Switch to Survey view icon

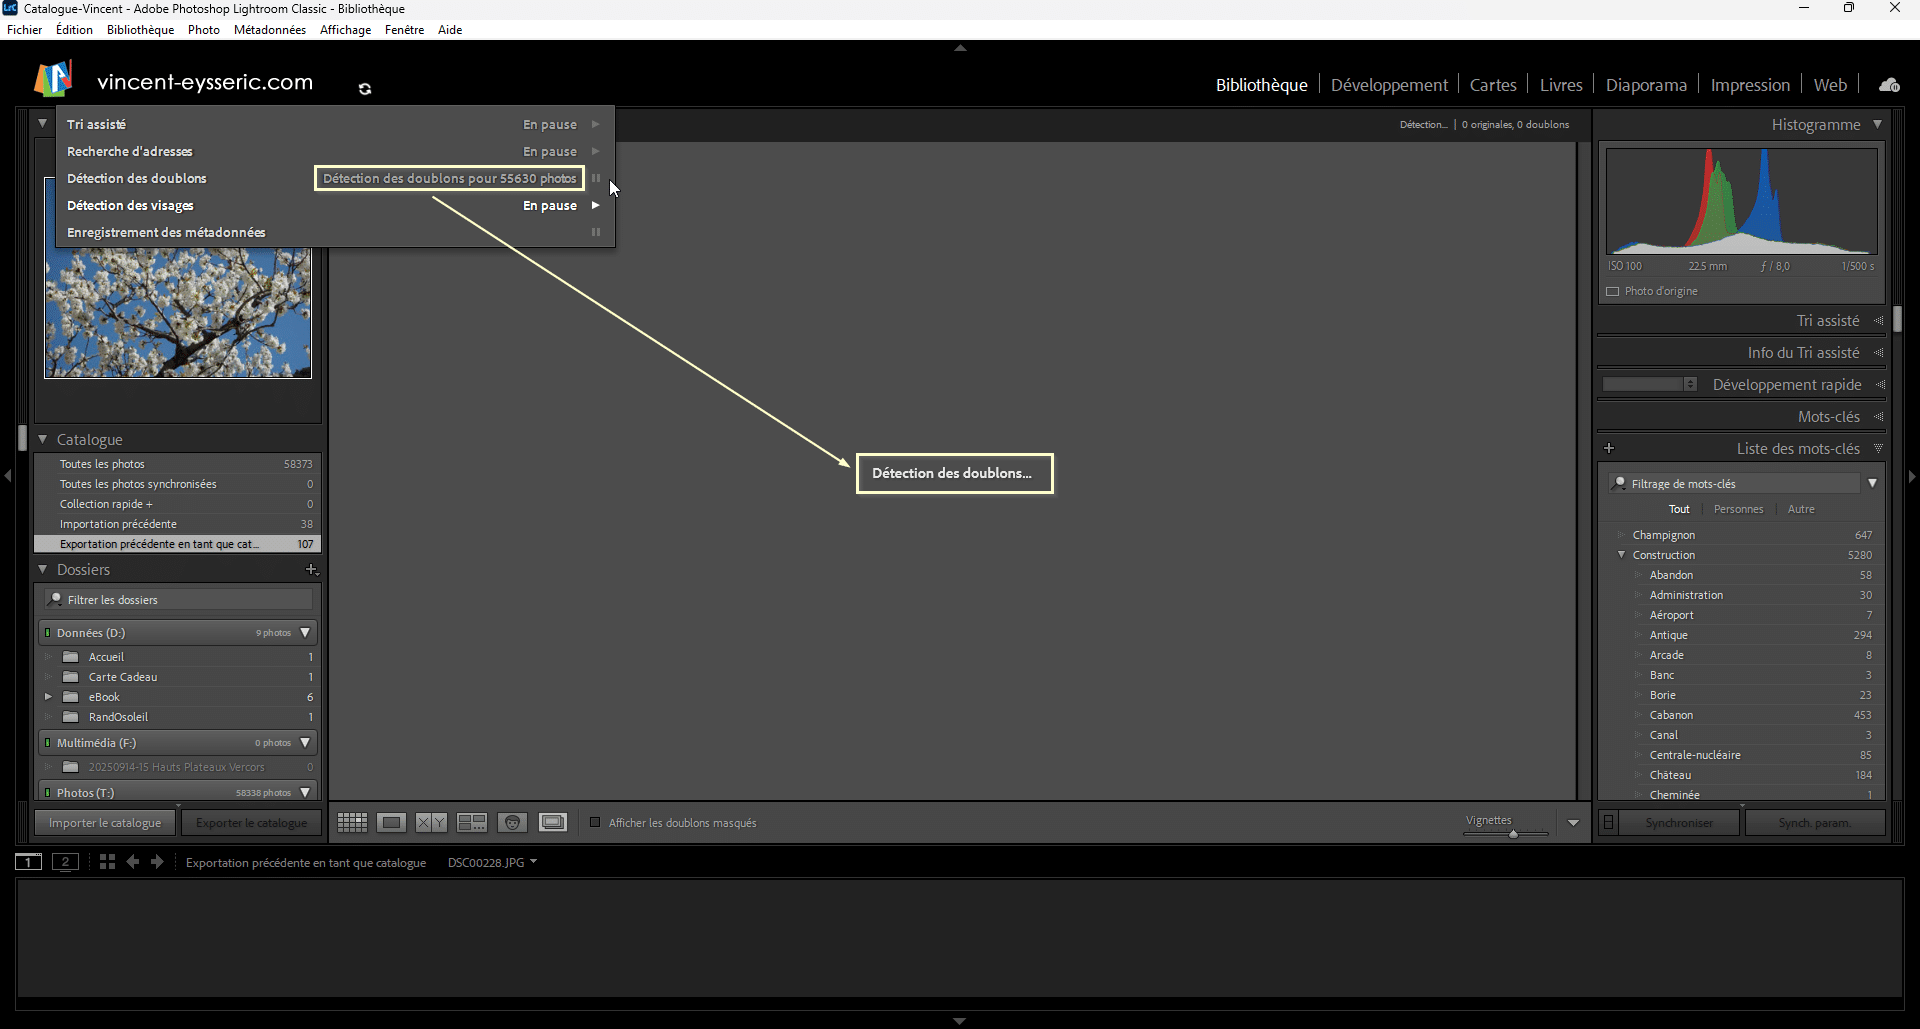(472, 822)
